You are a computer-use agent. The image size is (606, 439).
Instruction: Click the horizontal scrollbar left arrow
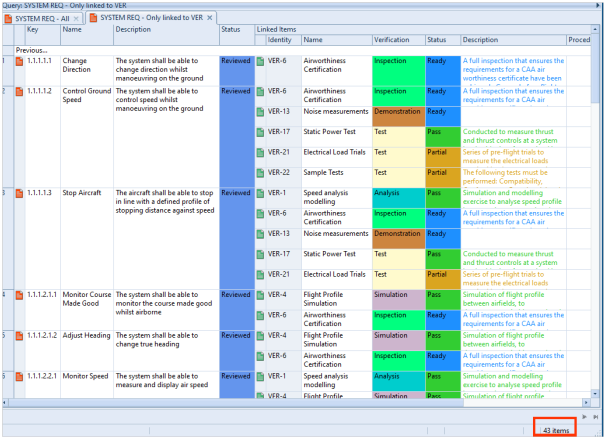click(x=5, y=403)
